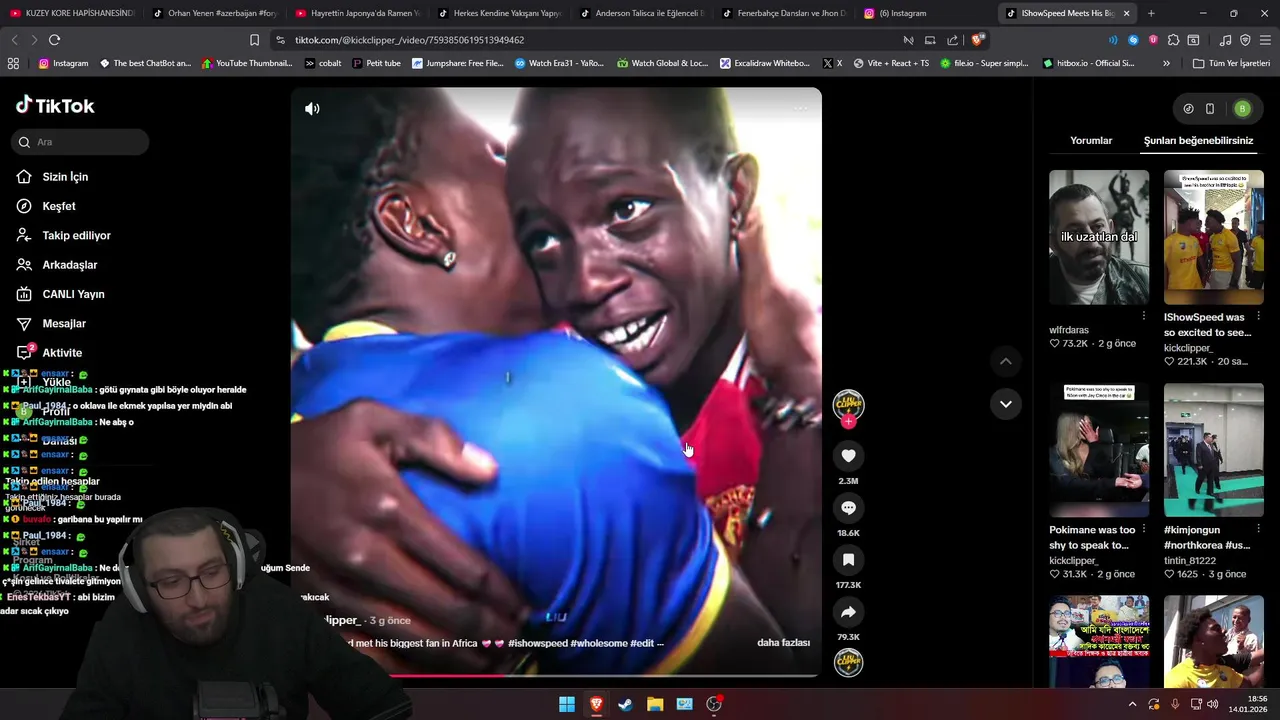This screenshot has height=720, width=1280.
Task: Open Mesajlar page
Action: [x=64, y=324]
